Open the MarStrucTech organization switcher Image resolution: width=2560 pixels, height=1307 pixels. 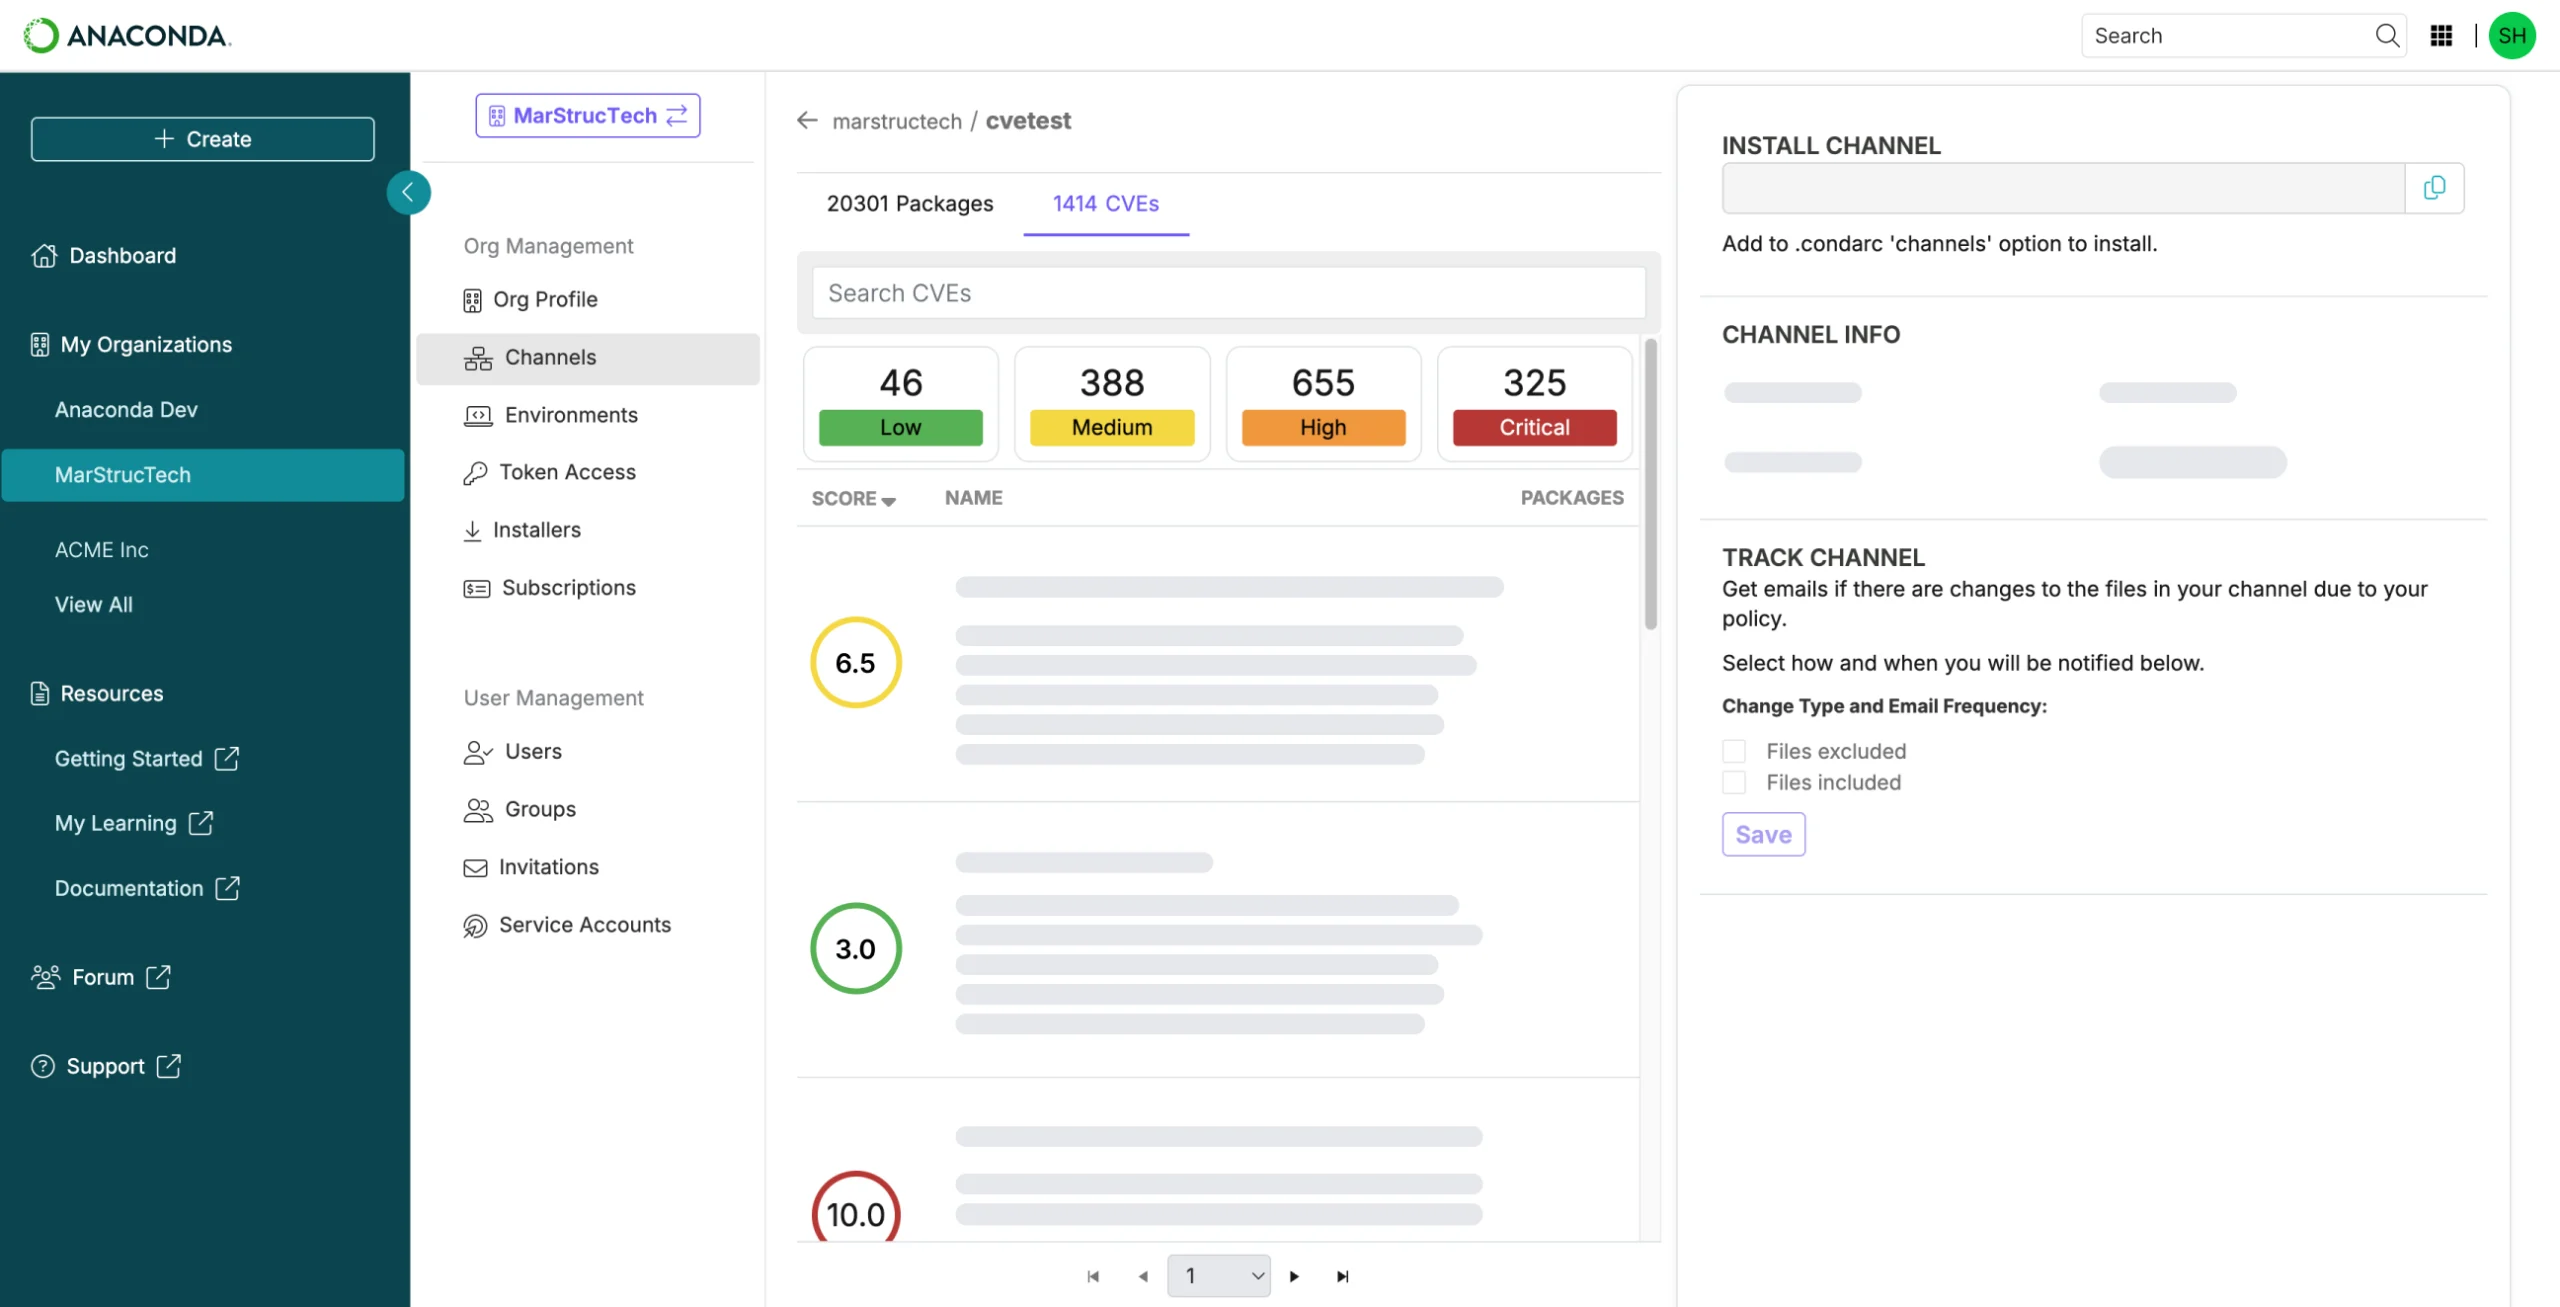(588, 115)
